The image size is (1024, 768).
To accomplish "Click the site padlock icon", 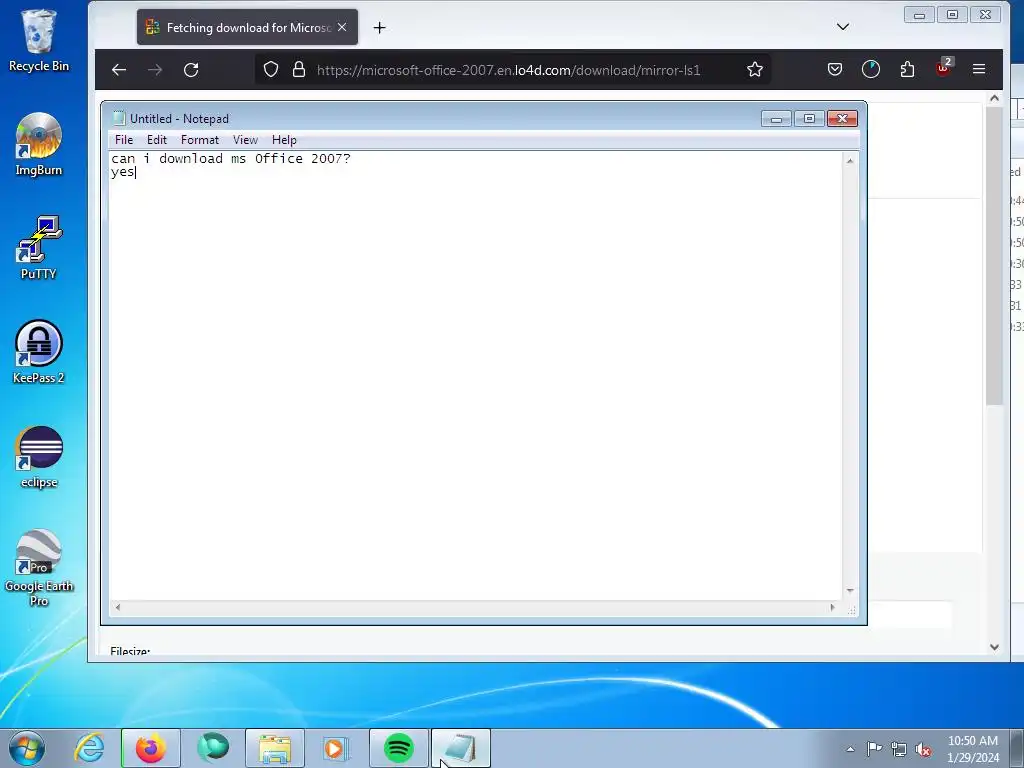I will click(x=298, y=69).
